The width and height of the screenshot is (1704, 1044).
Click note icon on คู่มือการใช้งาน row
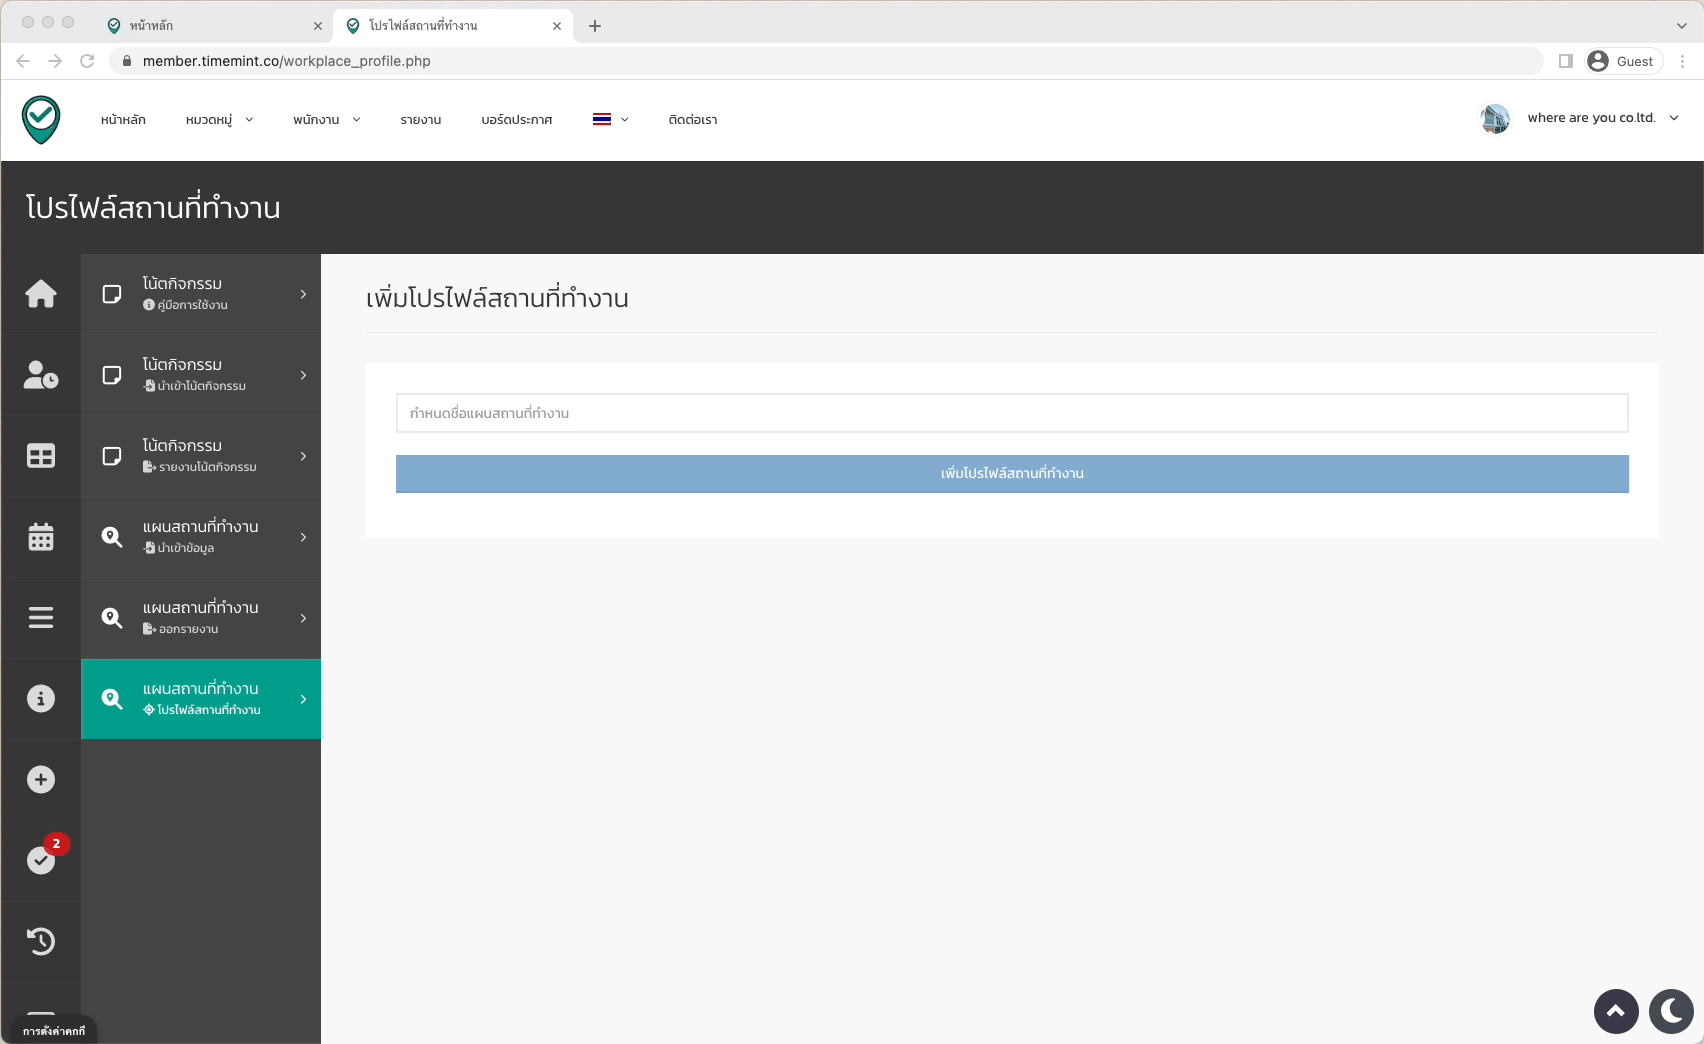tap(112, 294)
